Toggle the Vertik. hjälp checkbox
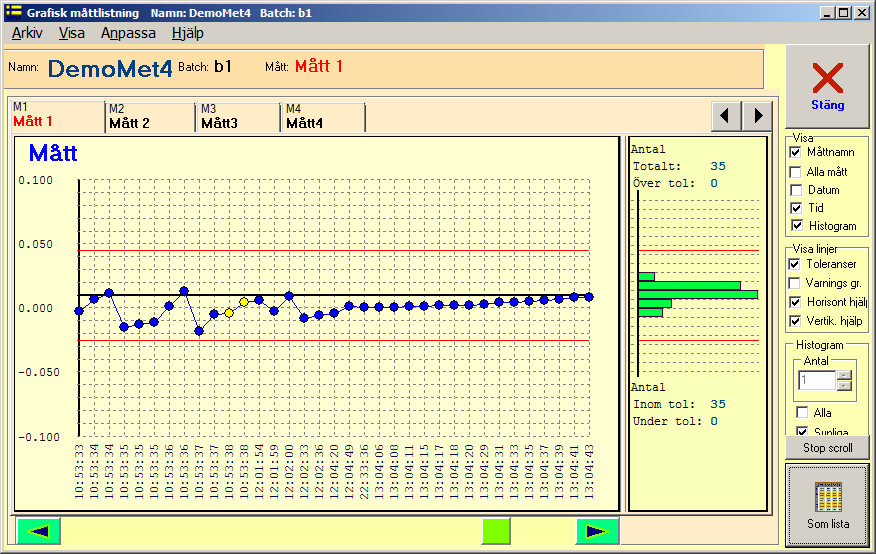Screen dimensions: 876x554 [x=795, y=321]
